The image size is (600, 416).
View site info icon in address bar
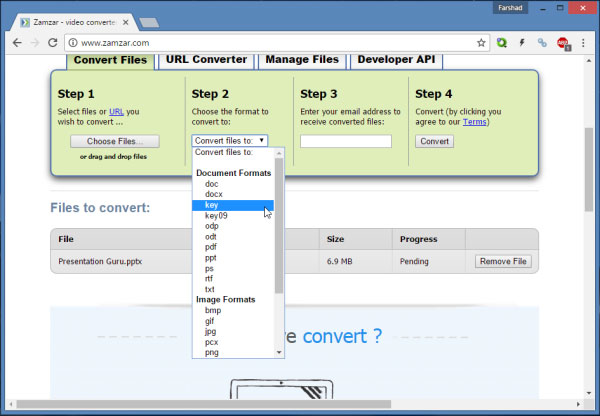tap(73, 43)
